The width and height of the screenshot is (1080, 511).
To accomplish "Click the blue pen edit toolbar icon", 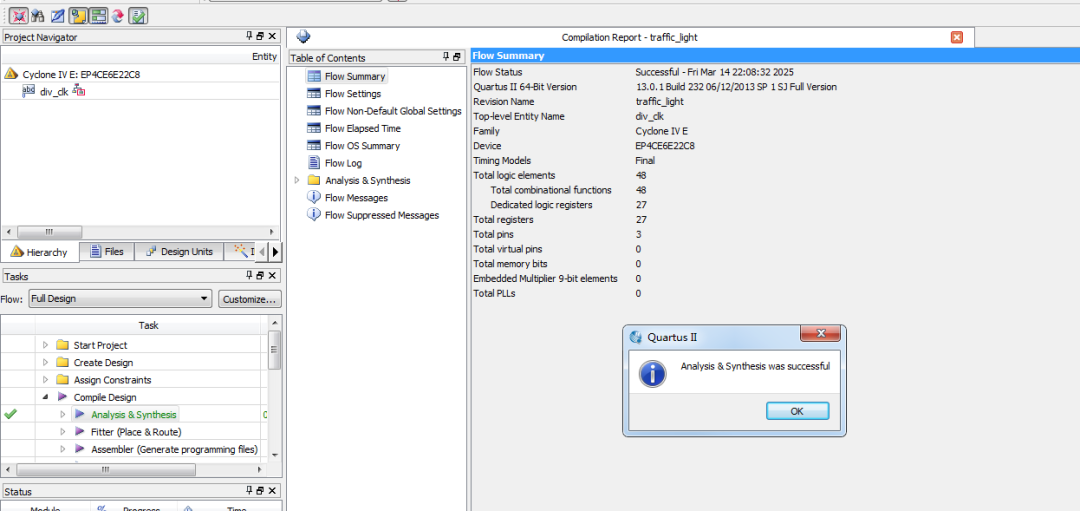I will 58,15.
